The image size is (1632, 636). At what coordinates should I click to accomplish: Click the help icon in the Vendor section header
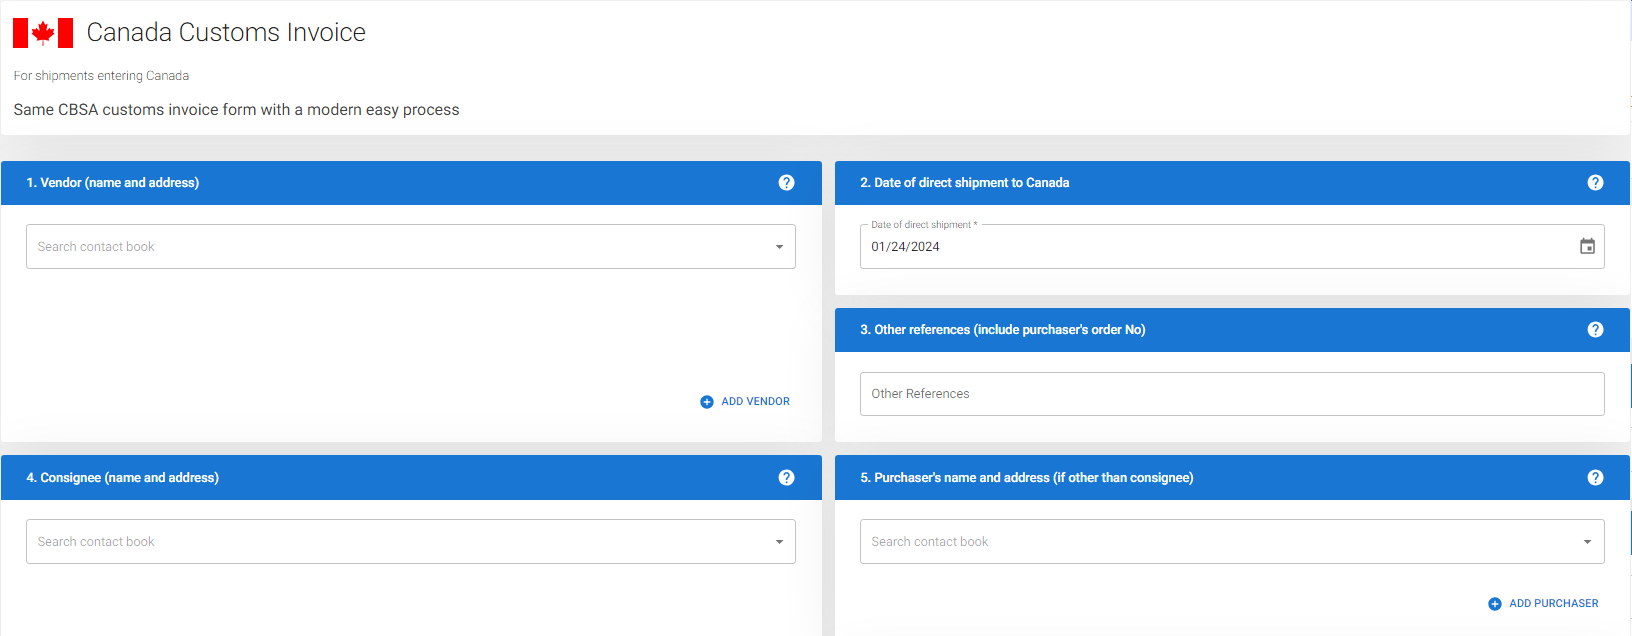pos(786,183)
